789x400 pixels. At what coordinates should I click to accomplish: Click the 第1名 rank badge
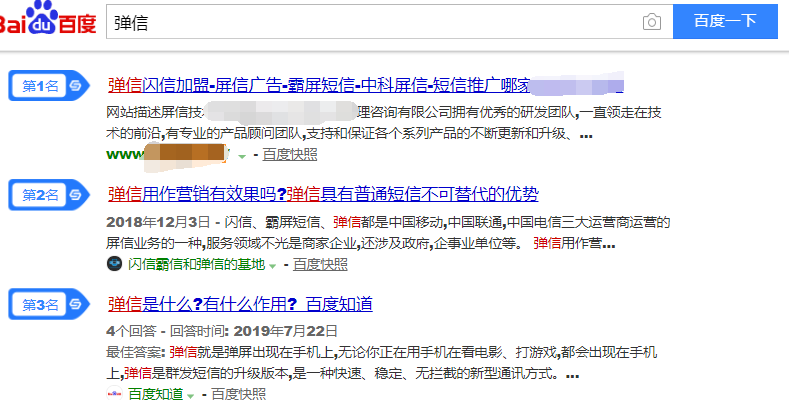[49, 86]
